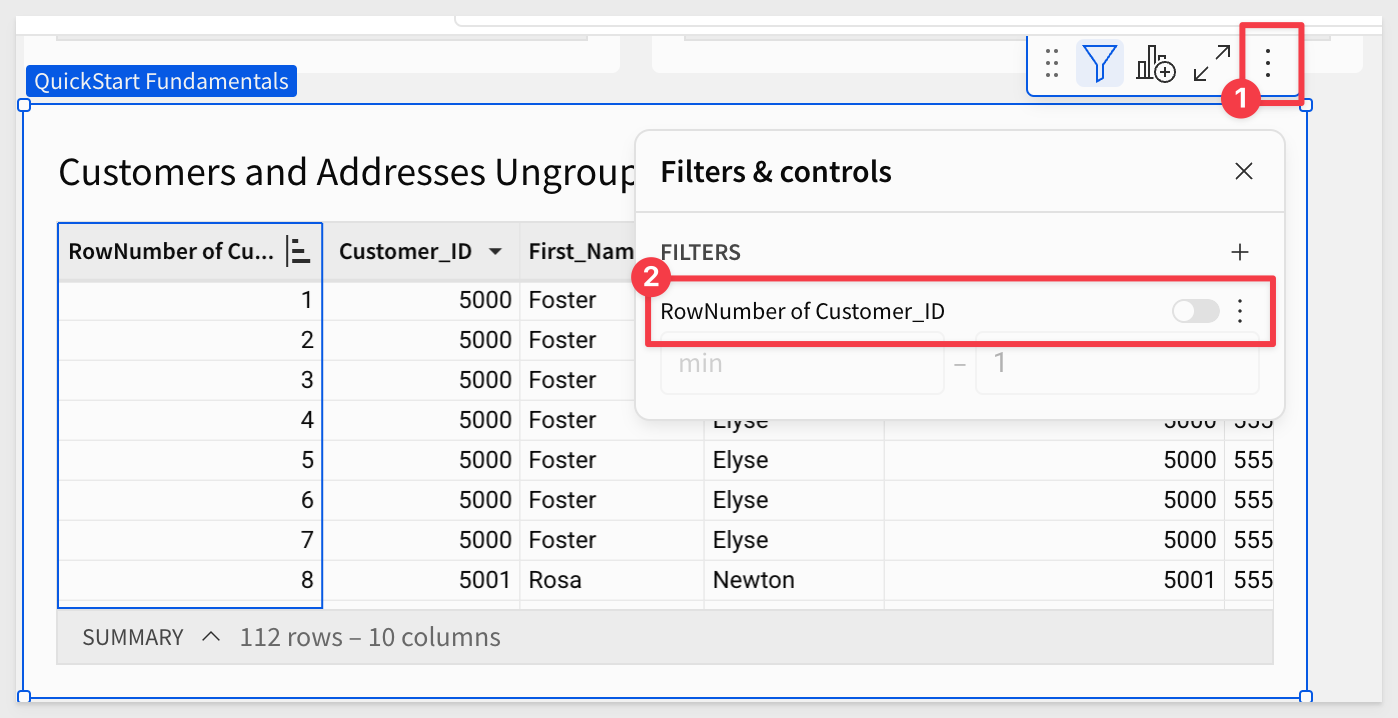The image size is (1398, 718).
Task: Toggle the RowNumber of Customer_ID filter on
Action: click(x=1196, y=311)
